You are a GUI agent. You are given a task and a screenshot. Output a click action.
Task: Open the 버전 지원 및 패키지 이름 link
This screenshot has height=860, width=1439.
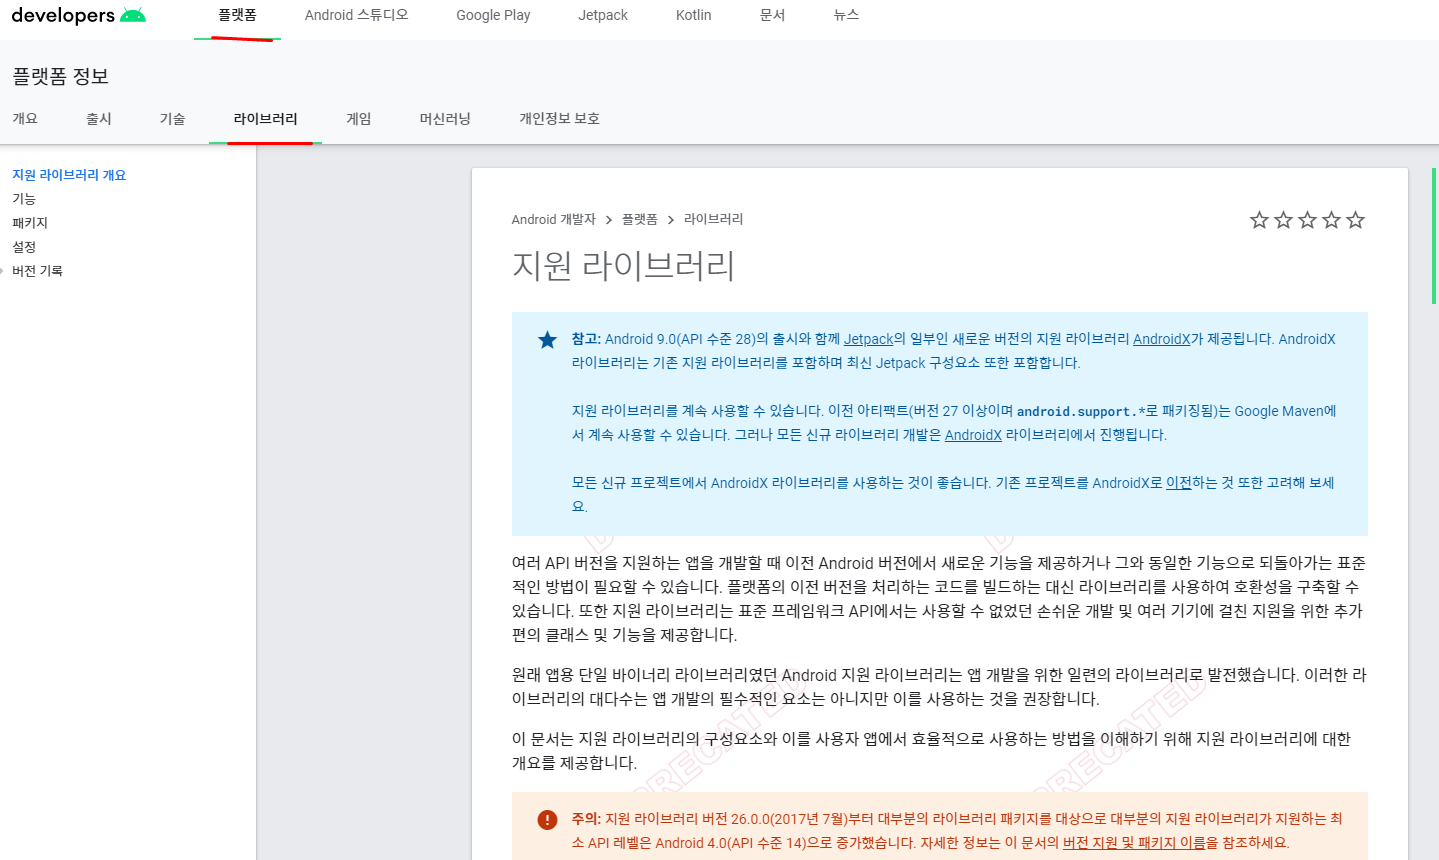pyautogui.click(x=1134, y=843)
